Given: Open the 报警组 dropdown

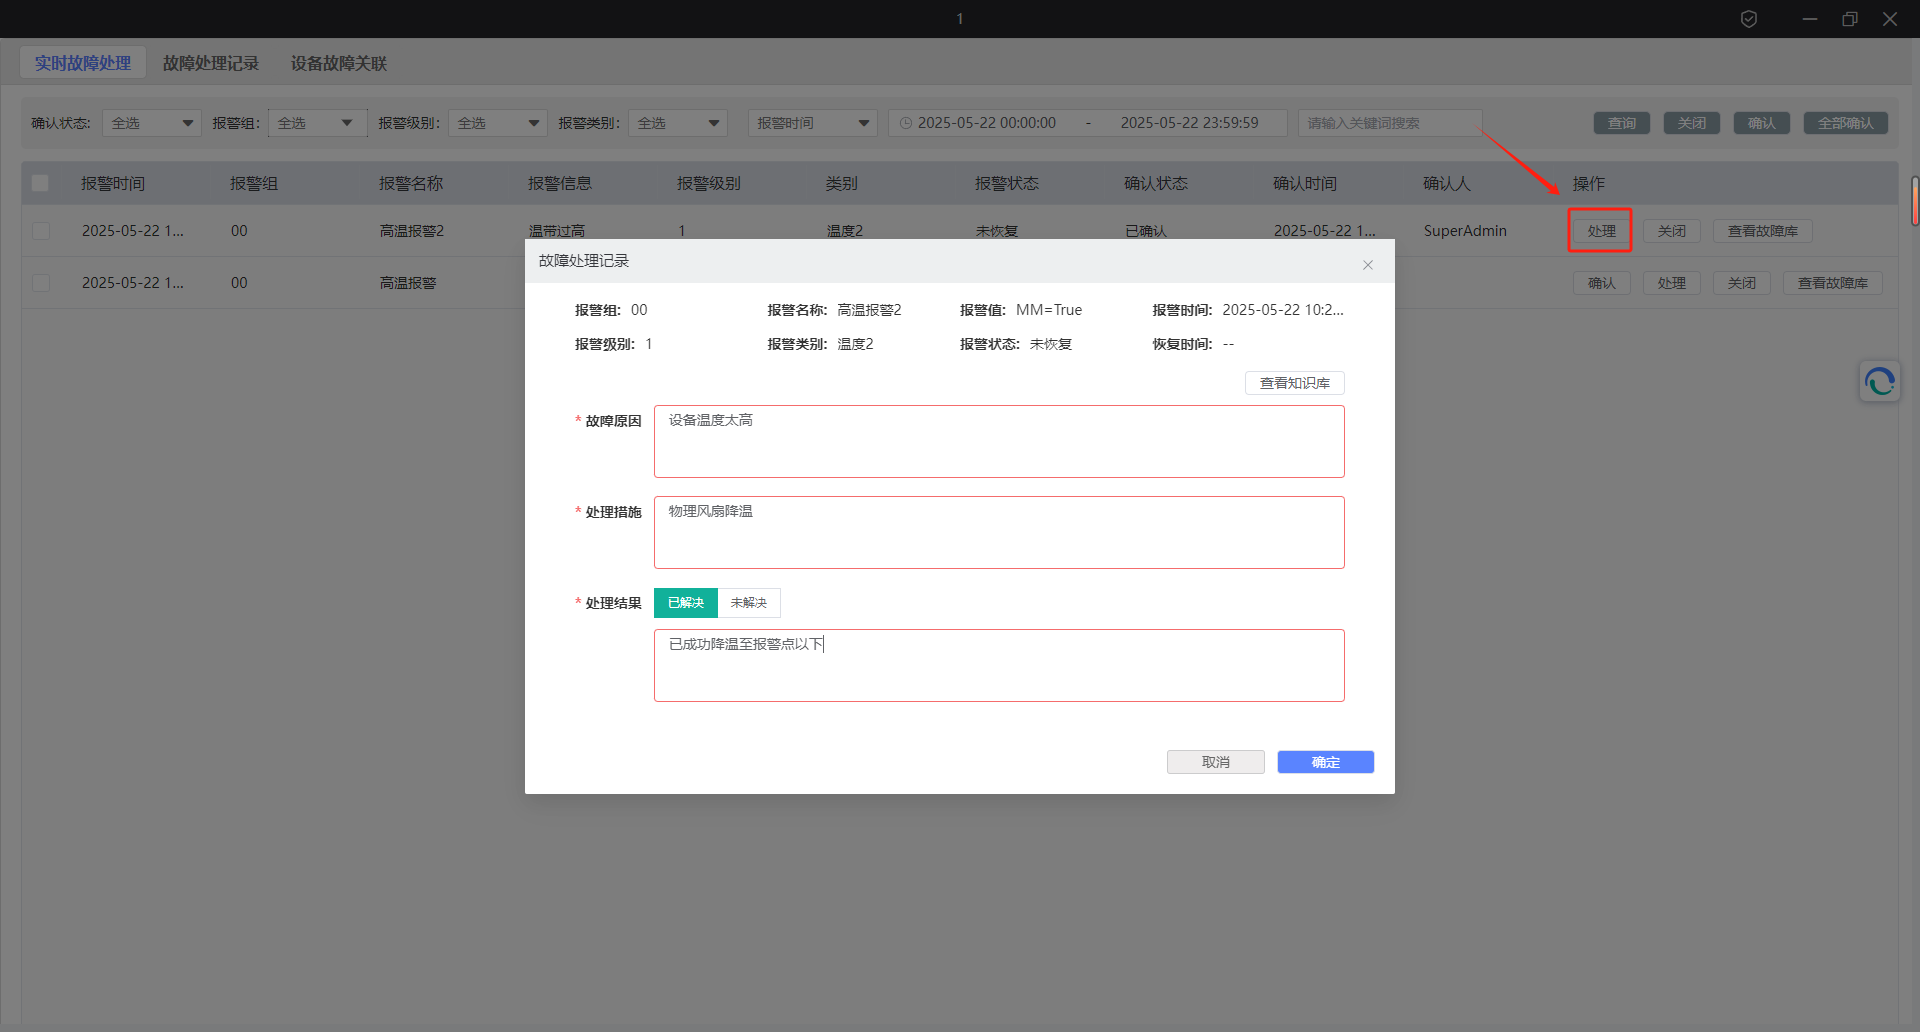Looking at the screenshot, I should (316, 123).
